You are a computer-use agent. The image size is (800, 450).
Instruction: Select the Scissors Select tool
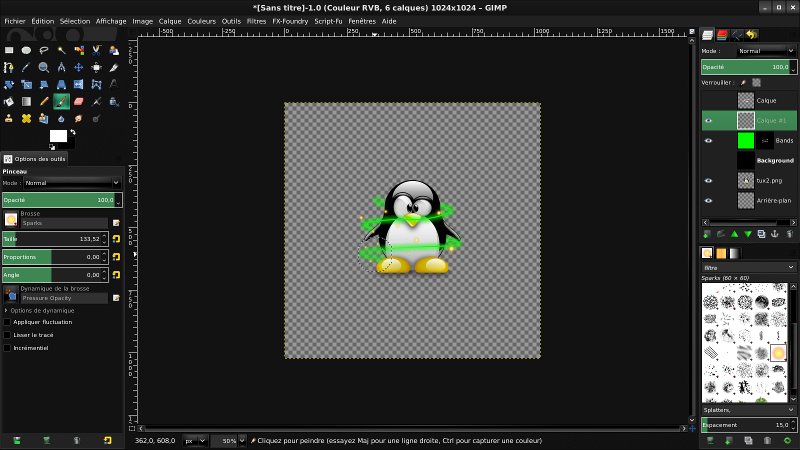(x=96, y=50)
